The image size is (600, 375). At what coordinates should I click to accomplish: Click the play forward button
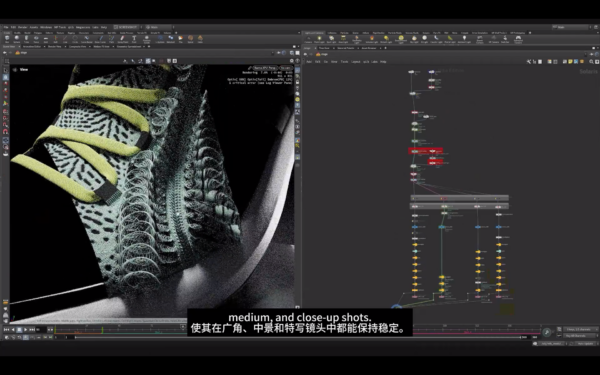26,329
